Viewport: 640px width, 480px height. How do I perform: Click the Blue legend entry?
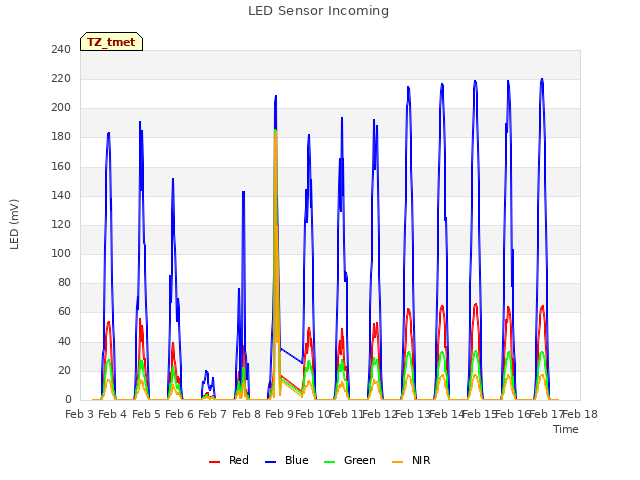tap(287, 460)
